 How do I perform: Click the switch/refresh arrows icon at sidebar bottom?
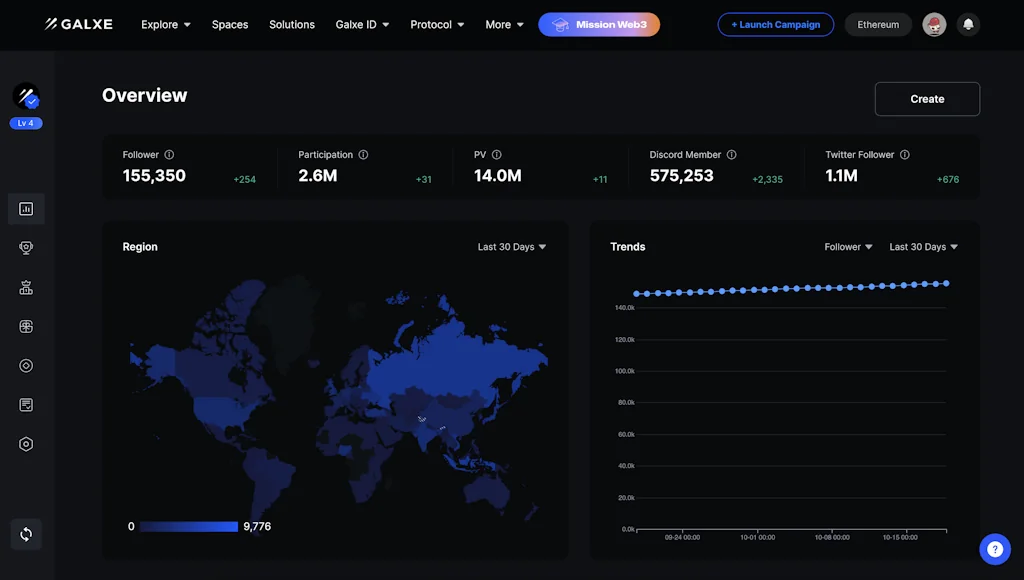pyautogui.click(x=26, y=534)
